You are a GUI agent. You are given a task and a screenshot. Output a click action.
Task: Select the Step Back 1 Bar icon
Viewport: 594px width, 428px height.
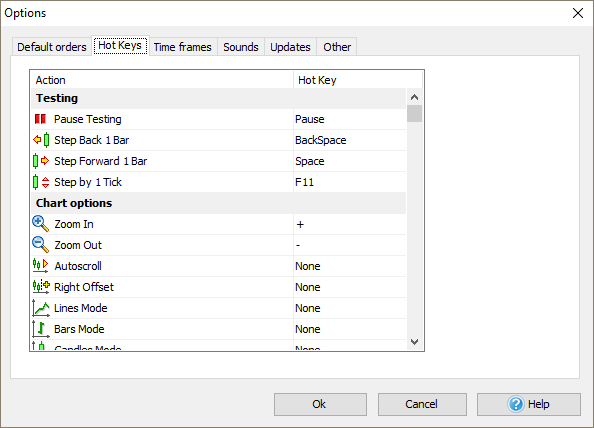point(41,140)
